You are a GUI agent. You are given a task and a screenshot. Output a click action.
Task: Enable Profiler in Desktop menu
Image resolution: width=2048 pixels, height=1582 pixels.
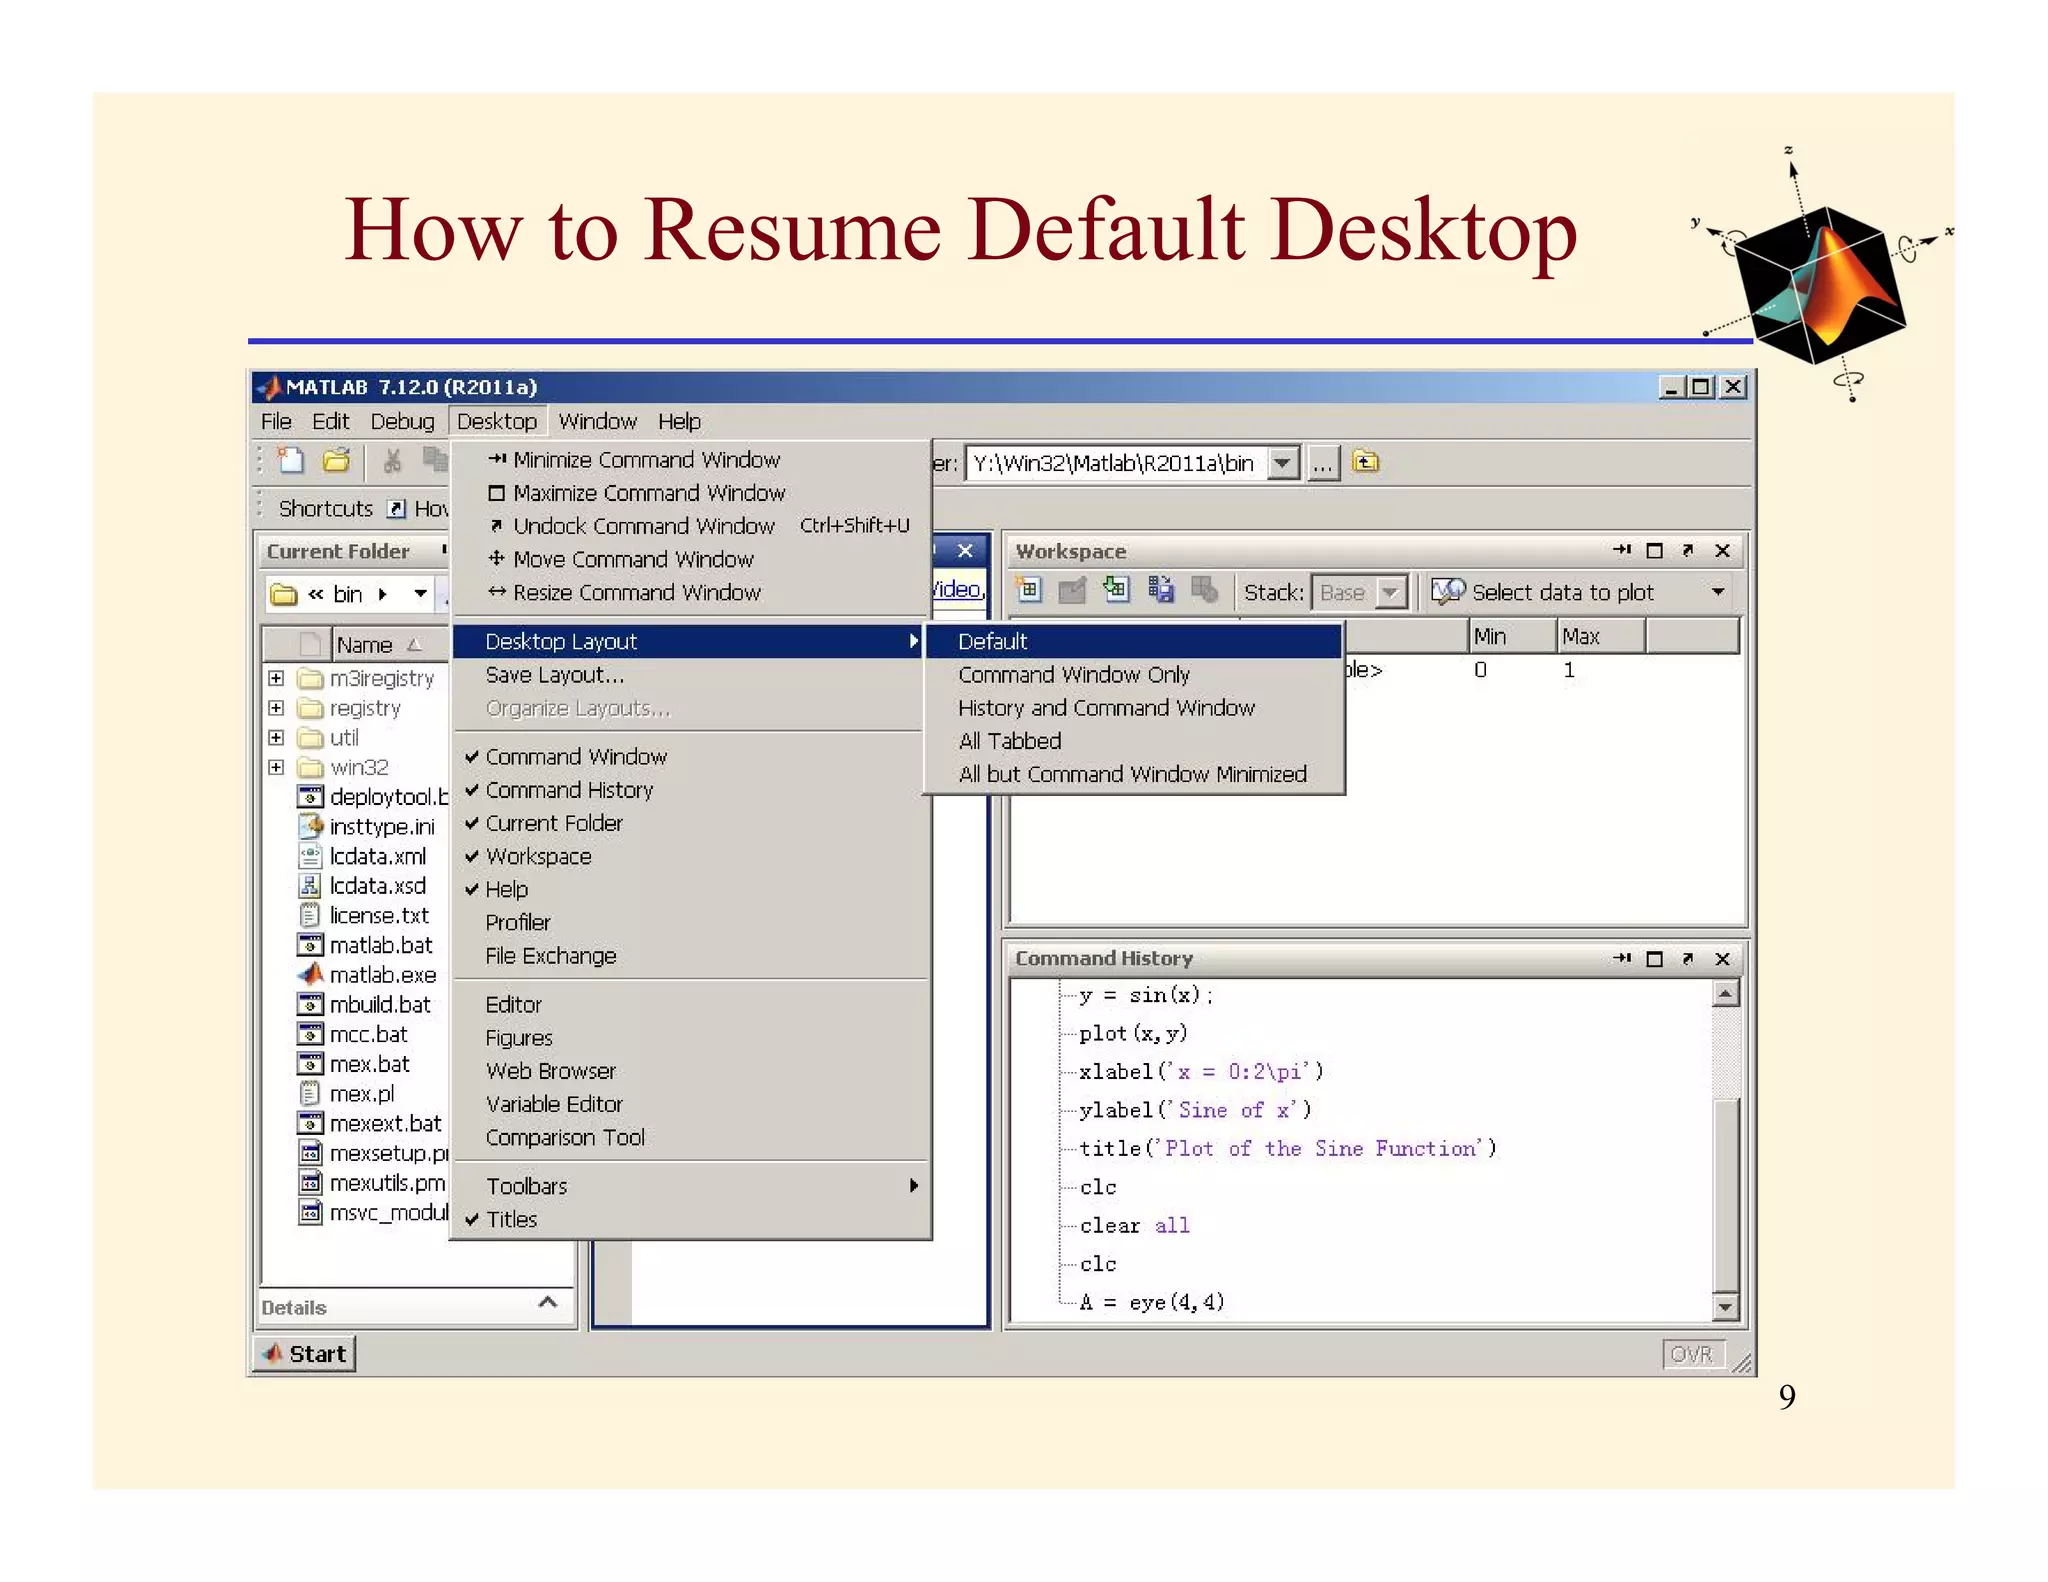[x=690, y=922]
